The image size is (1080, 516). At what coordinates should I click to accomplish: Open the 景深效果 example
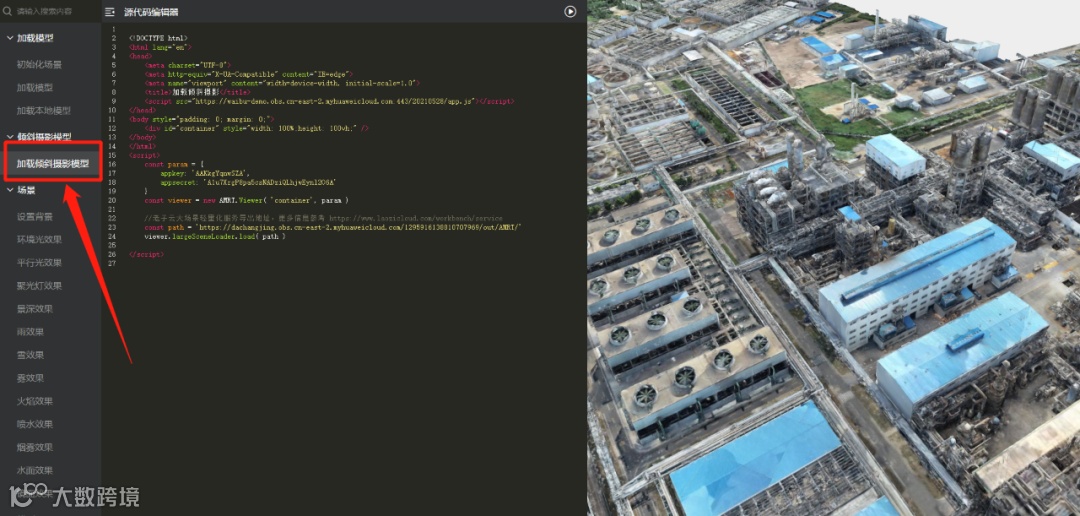pos(35,309)
